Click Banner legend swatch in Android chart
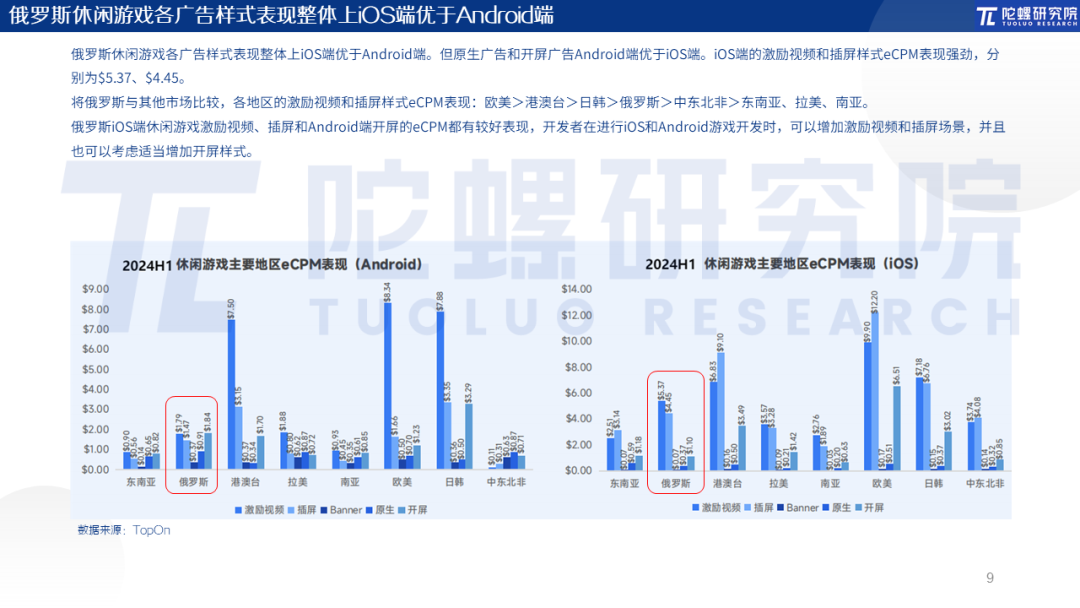 (x=324, y=510)
